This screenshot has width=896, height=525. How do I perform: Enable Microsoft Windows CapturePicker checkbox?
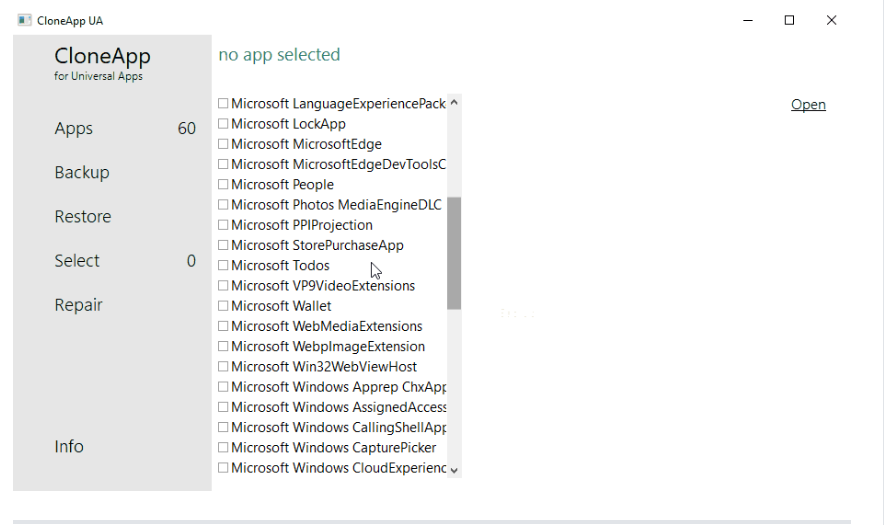[x=223, y=447]
